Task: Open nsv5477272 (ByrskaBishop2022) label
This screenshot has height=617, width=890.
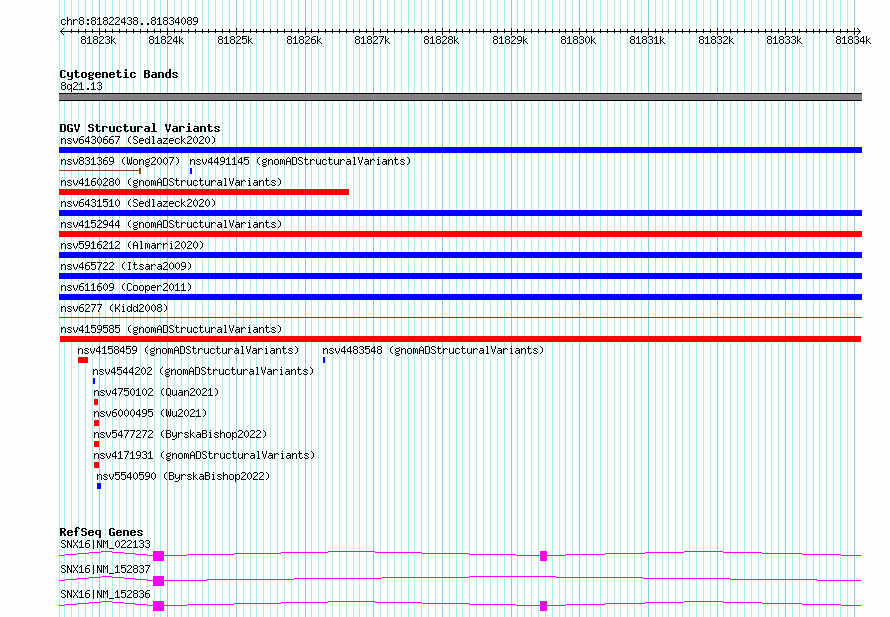Action: (x=180, y=434)
